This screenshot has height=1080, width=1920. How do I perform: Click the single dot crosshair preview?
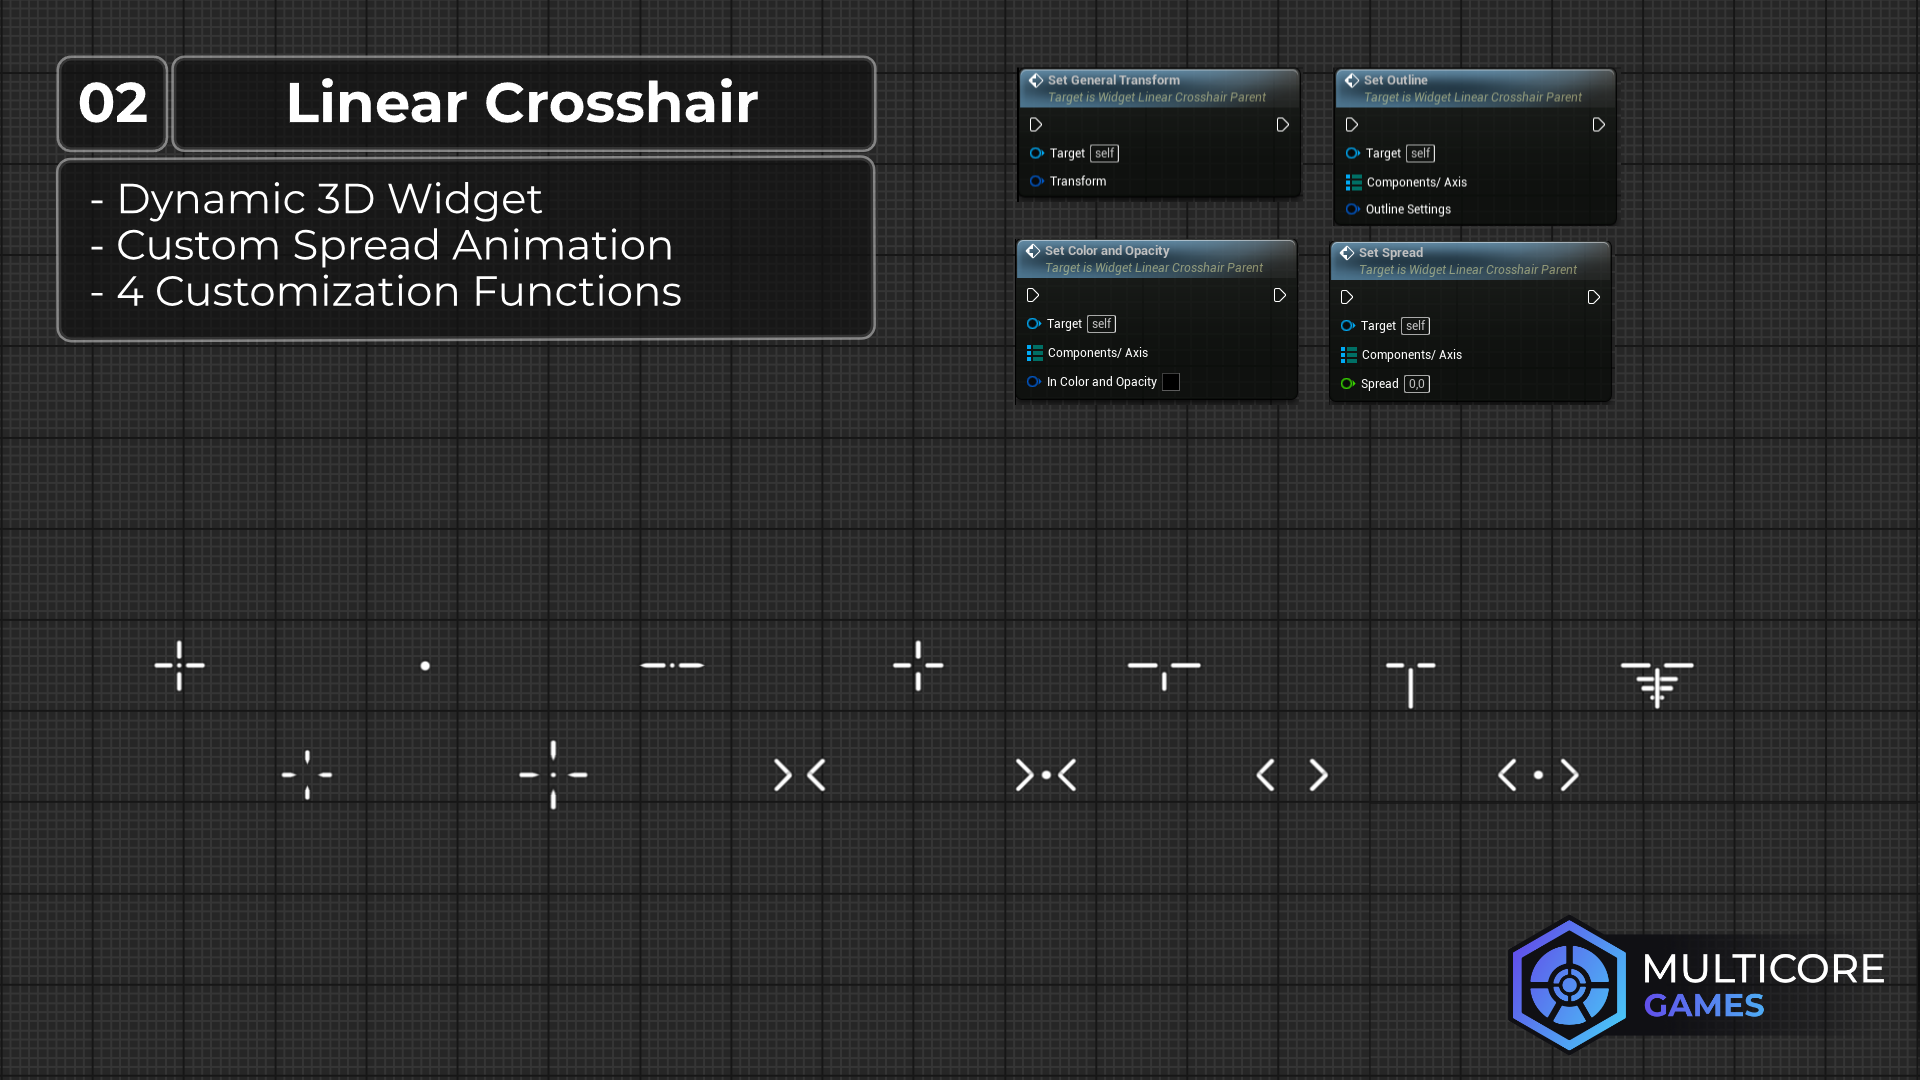[x=425, y=666]
